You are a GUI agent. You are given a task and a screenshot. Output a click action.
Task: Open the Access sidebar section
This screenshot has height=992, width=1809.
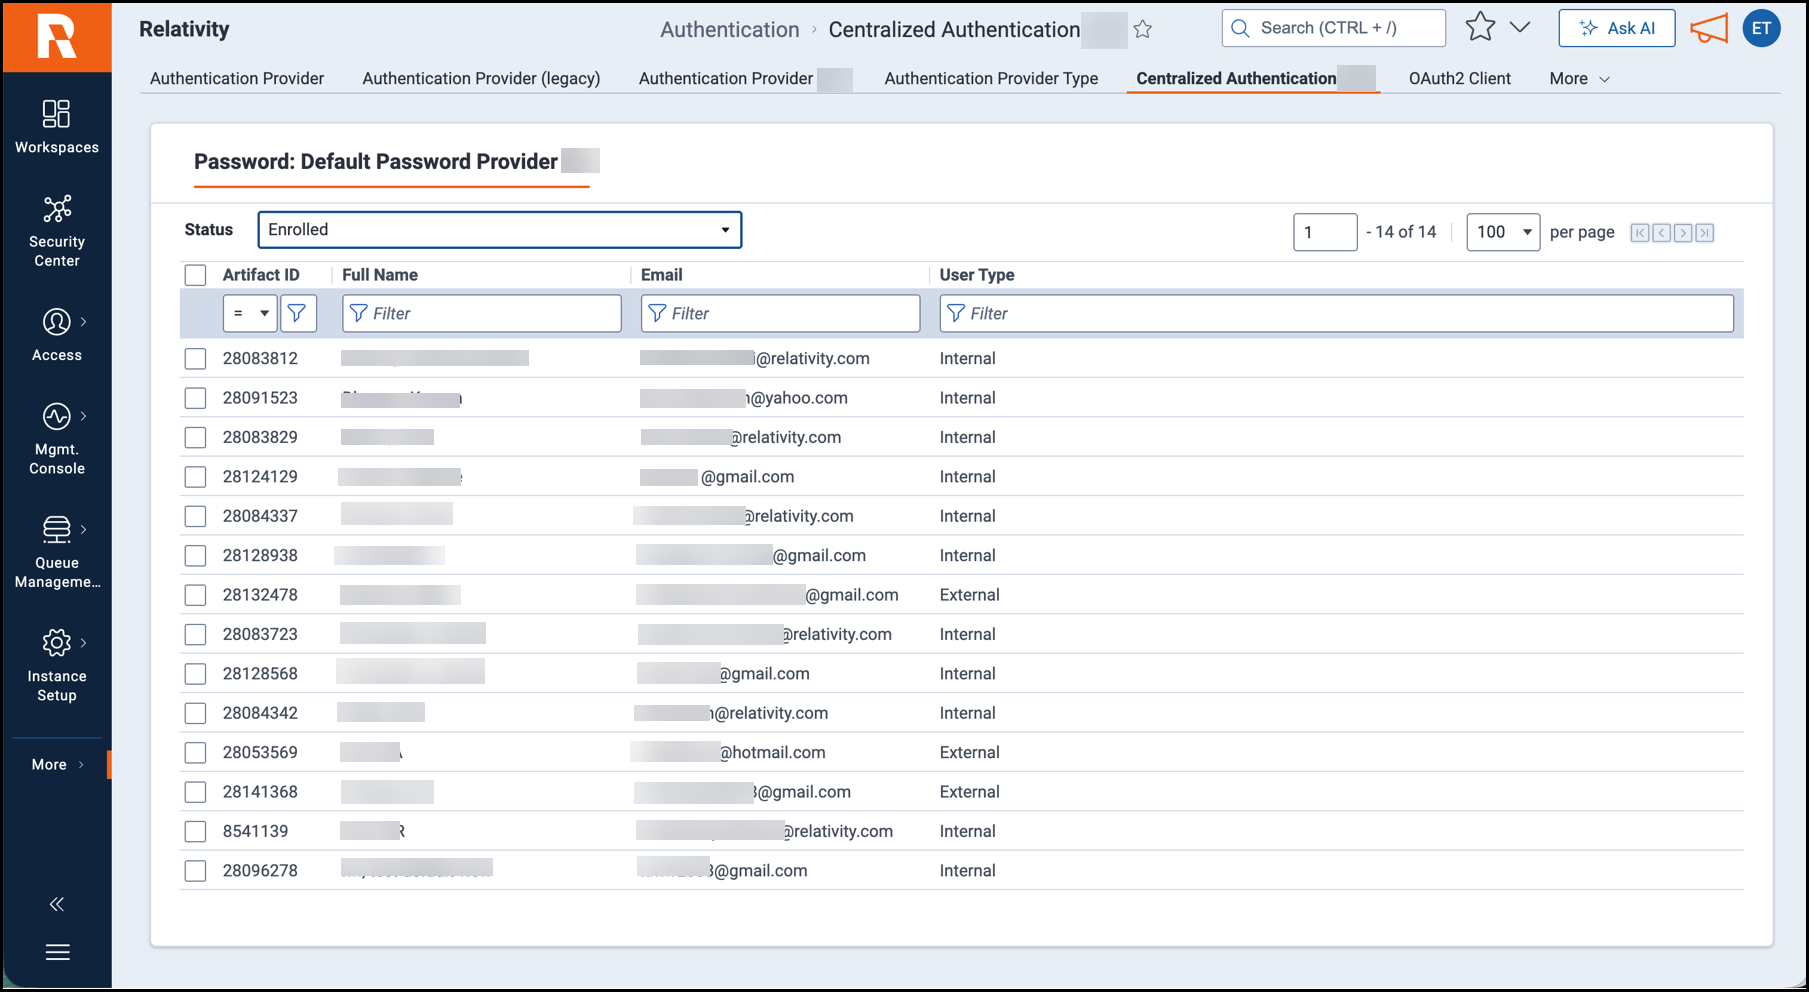[x=57, y=335]
